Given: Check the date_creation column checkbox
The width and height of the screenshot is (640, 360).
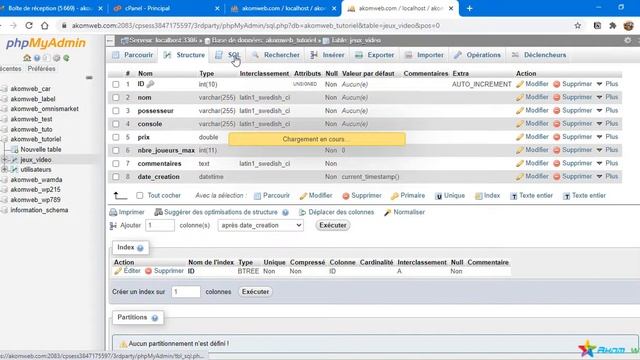Looking at the screenshot, I should pos(116,177).
